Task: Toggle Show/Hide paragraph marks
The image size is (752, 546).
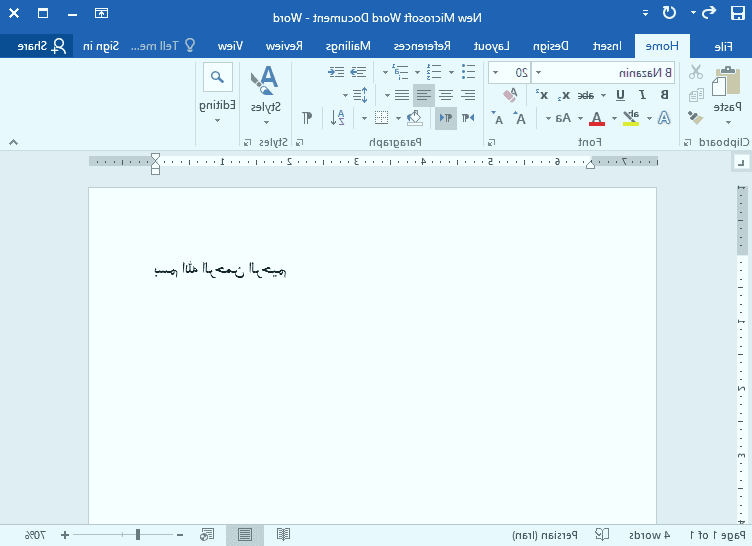Action: tap(306, 118)
